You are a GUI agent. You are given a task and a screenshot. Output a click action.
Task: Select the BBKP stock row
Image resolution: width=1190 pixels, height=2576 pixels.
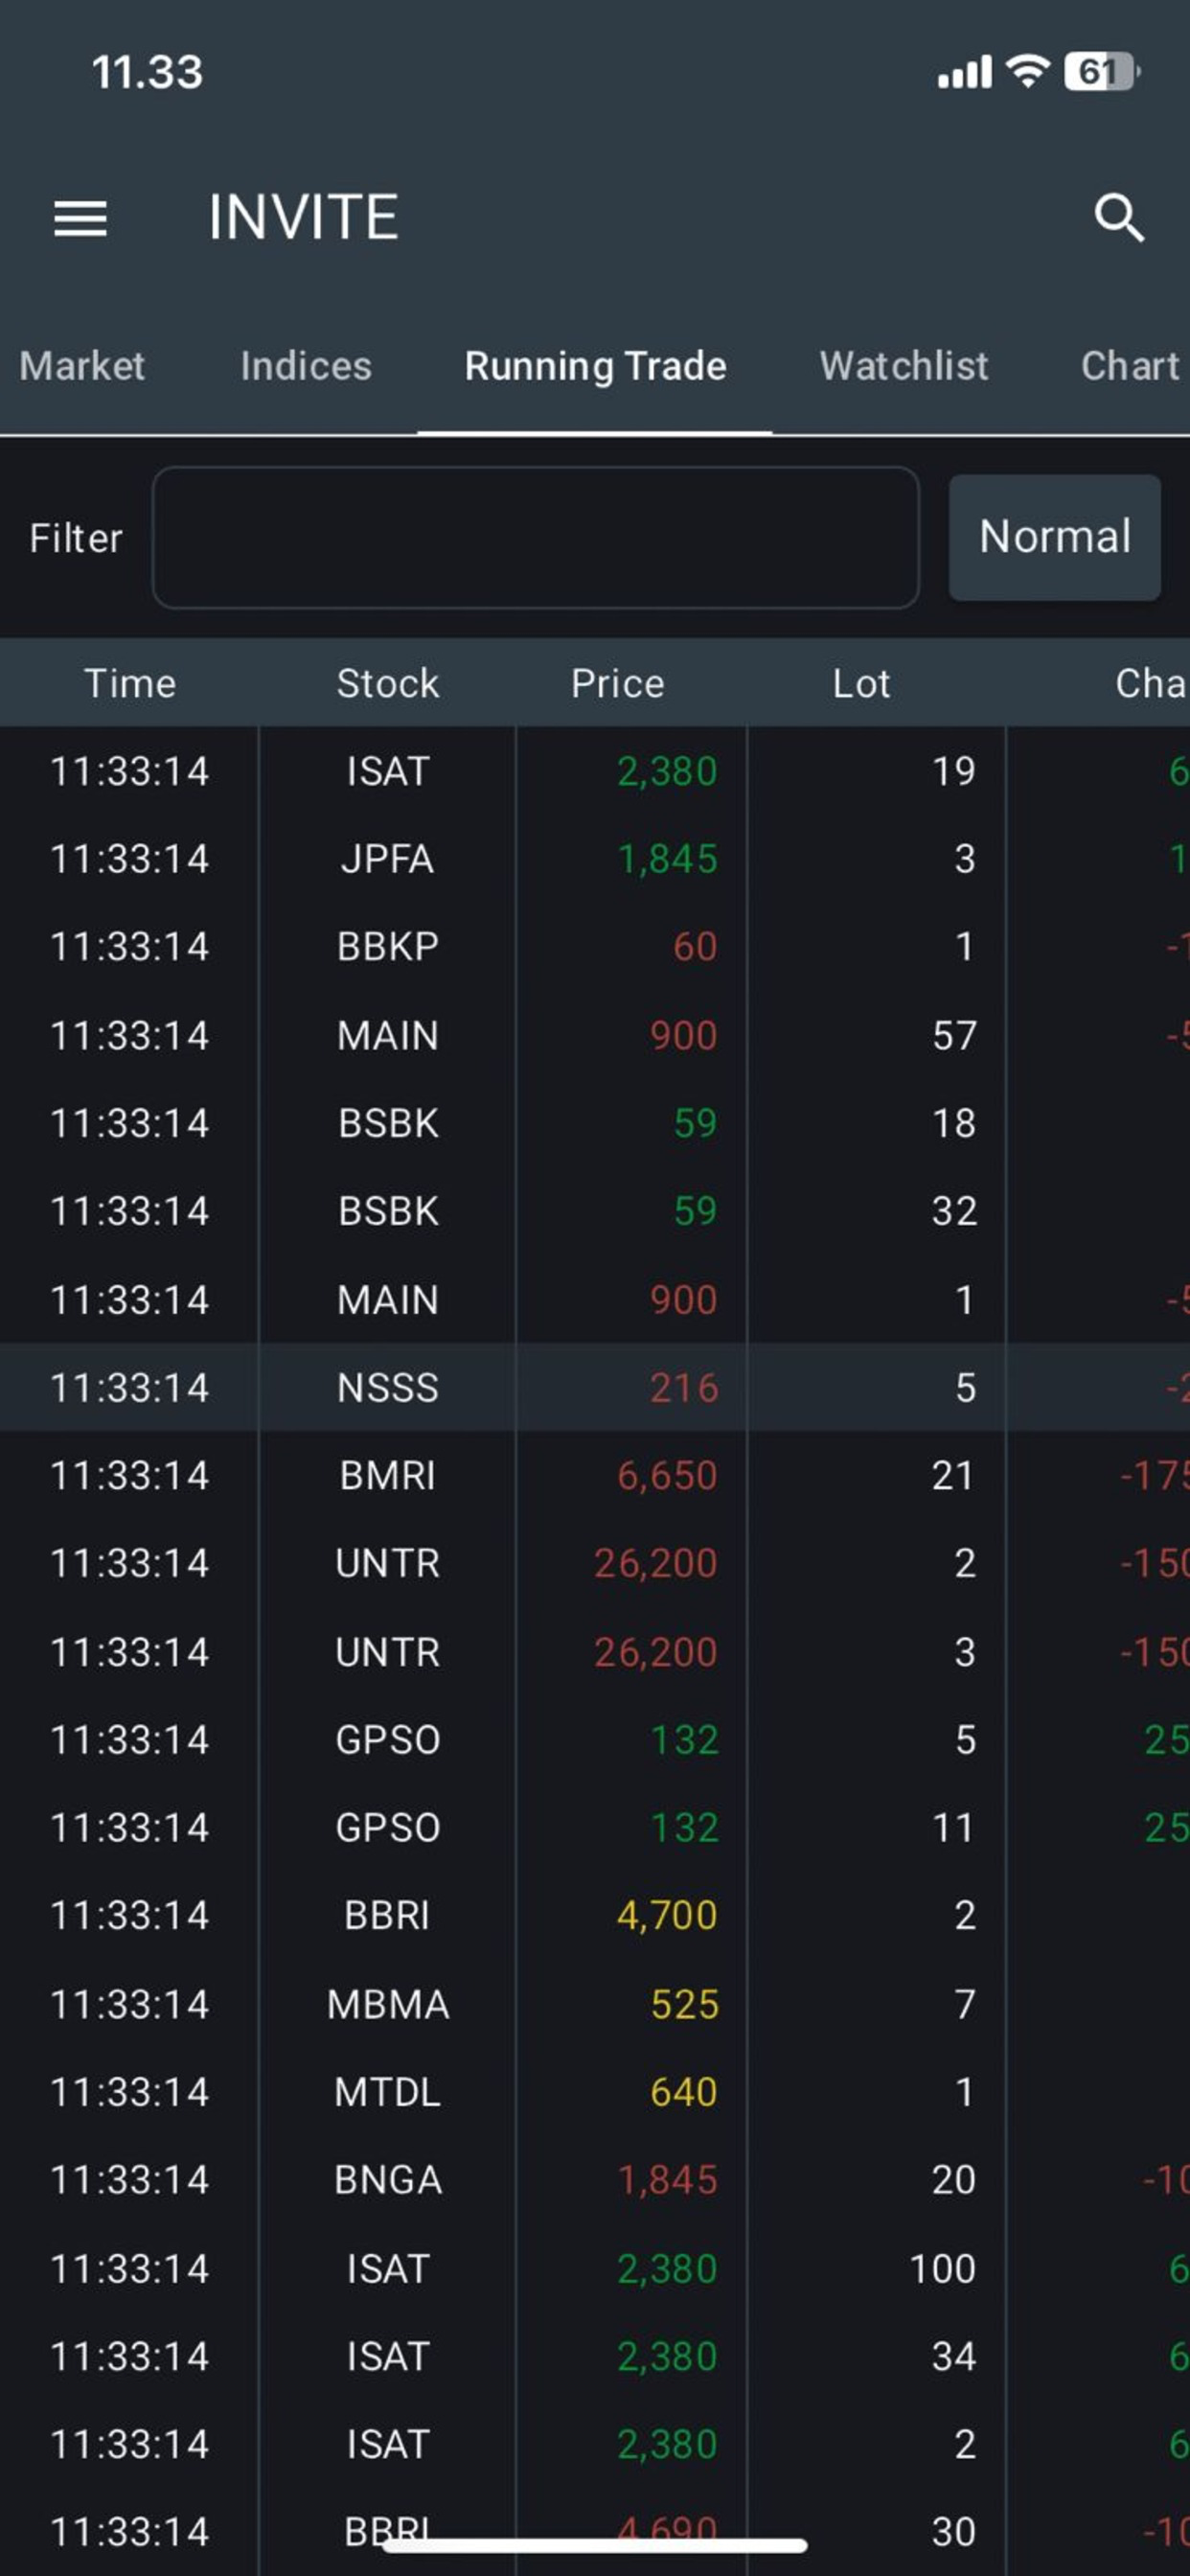click(x=595, y=947)
